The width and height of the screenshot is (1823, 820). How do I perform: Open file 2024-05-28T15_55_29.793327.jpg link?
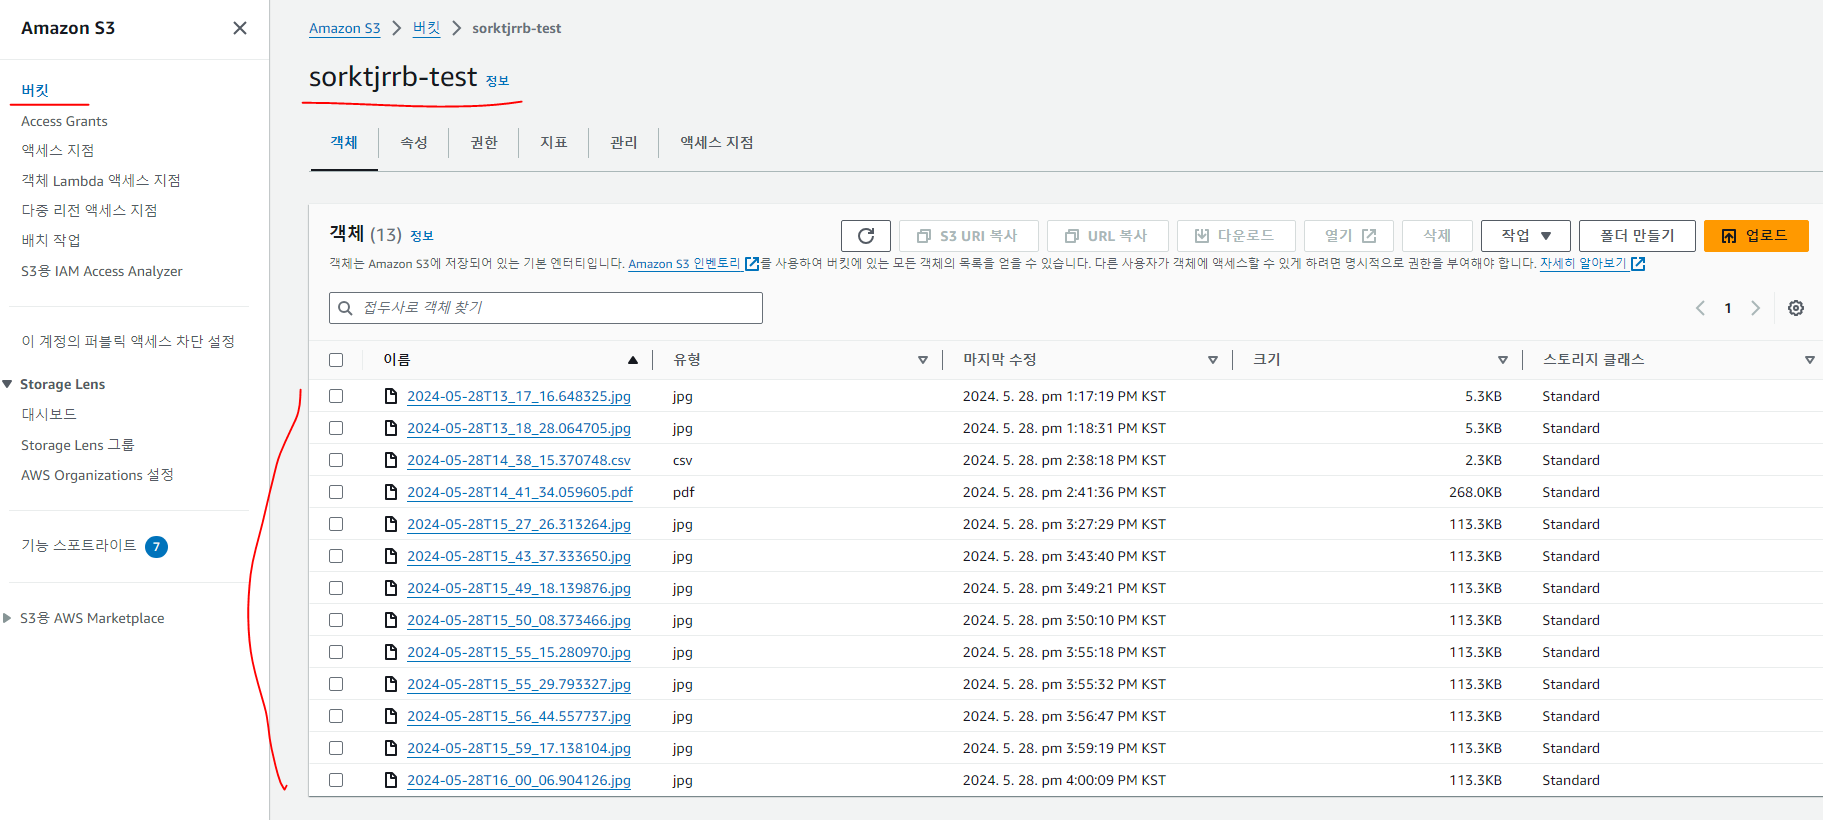[x=519, y=684]
